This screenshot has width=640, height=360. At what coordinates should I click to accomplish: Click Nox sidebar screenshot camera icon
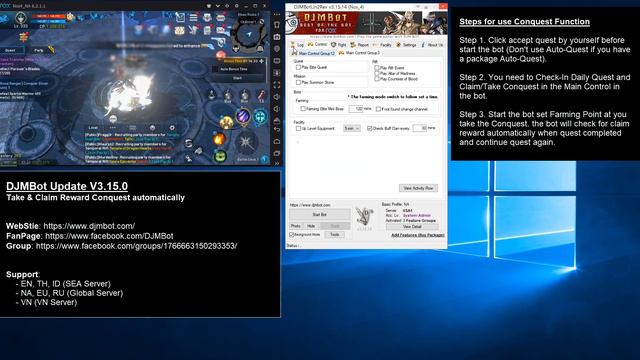coord(277,37)
